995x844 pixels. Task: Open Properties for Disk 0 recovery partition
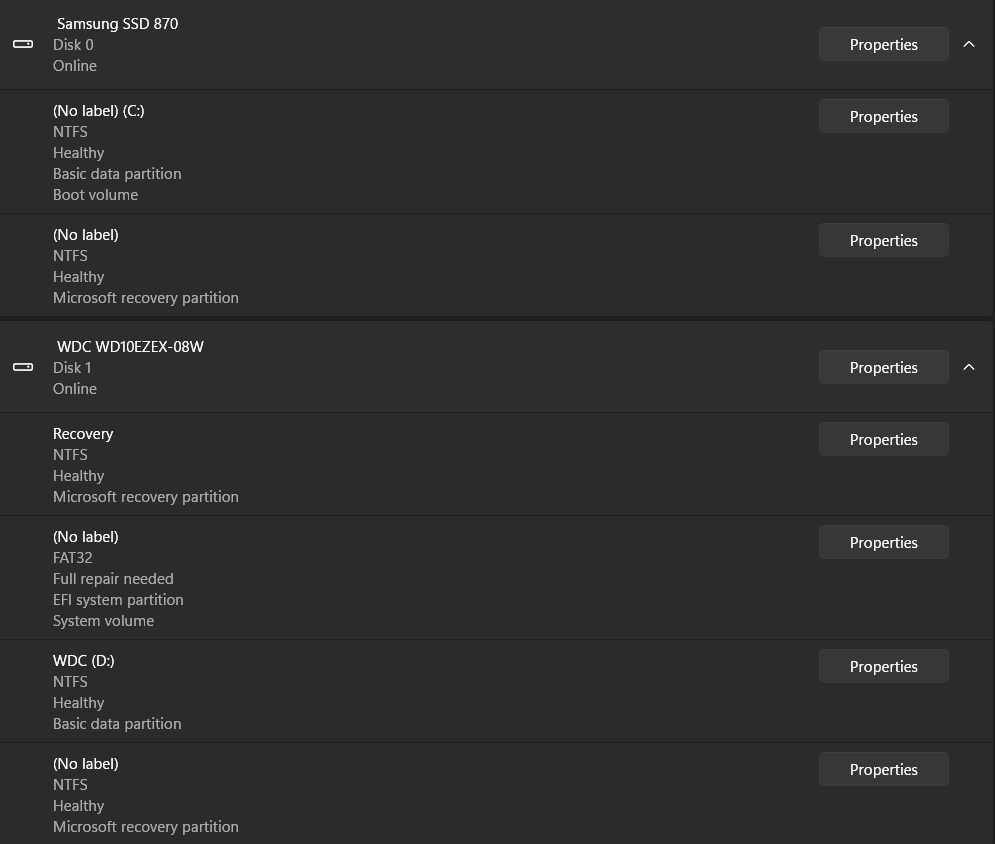883,240
